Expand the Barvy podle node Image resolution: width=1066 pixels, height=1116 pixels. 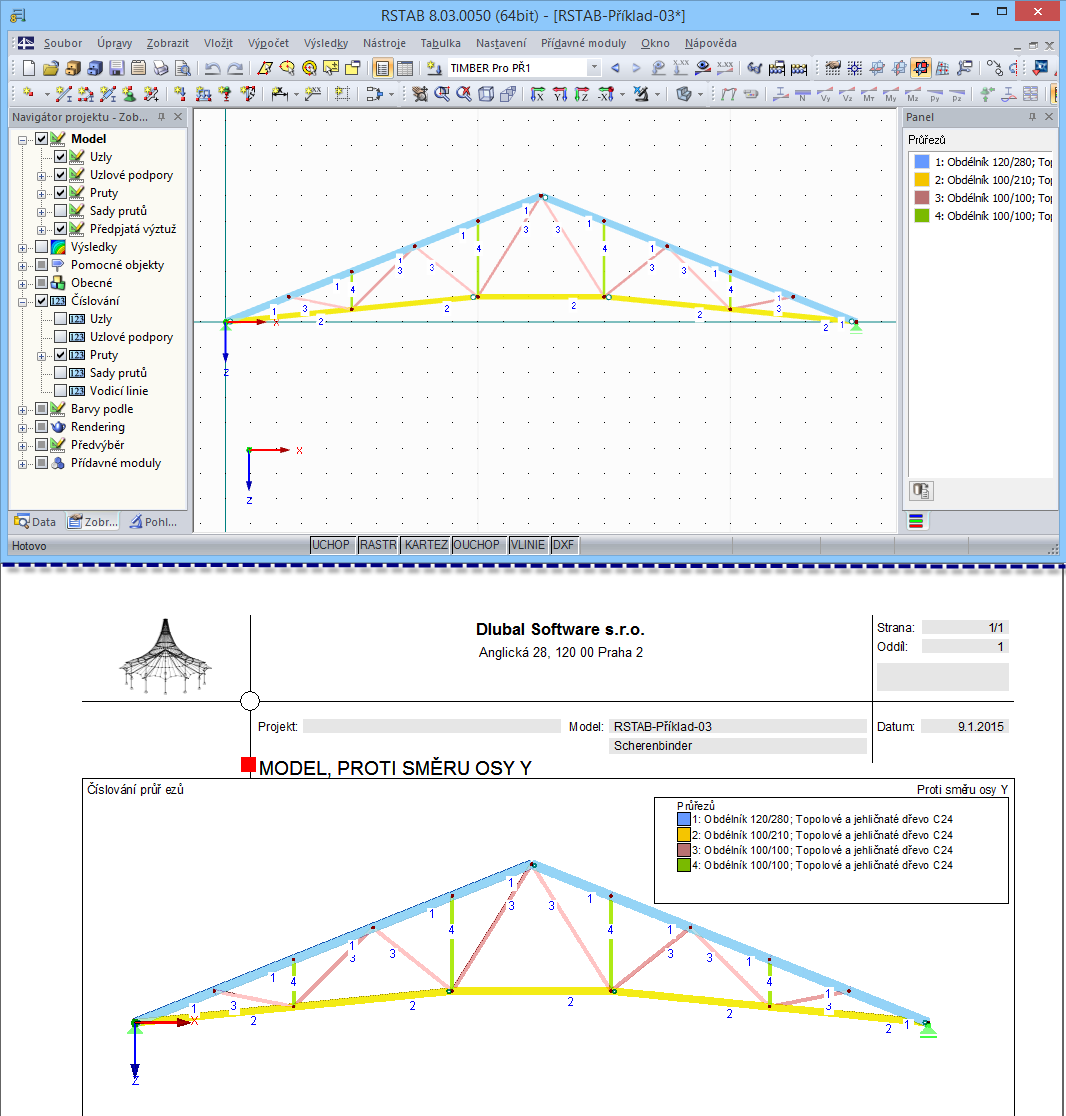23,410
